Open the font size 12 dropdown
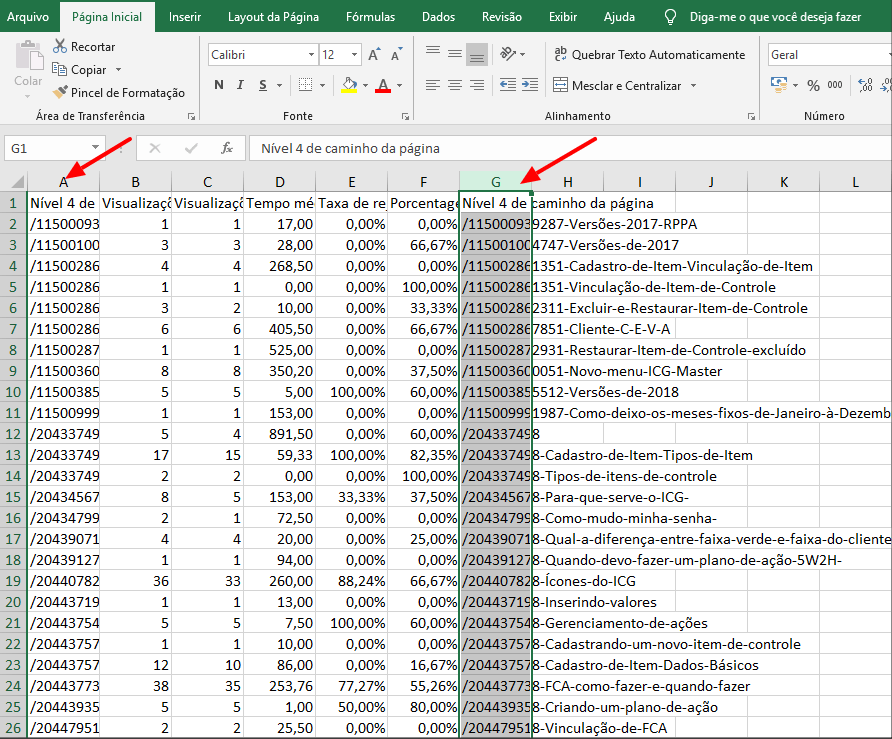This screenshot has height=739, width=892. [x=354, y=55]
